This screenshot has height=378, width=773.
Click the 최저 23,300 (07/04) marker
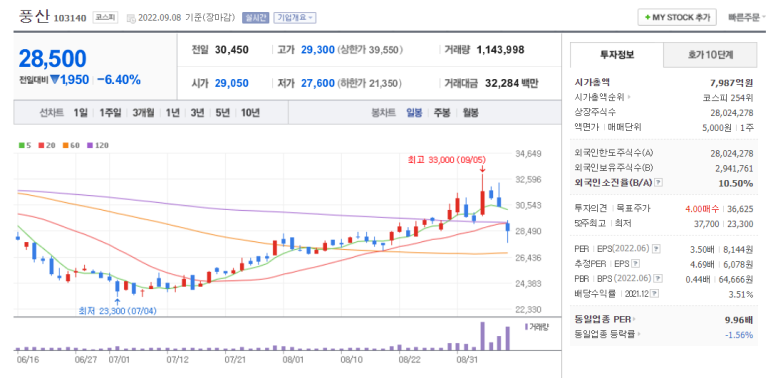(x=118, y=311)
